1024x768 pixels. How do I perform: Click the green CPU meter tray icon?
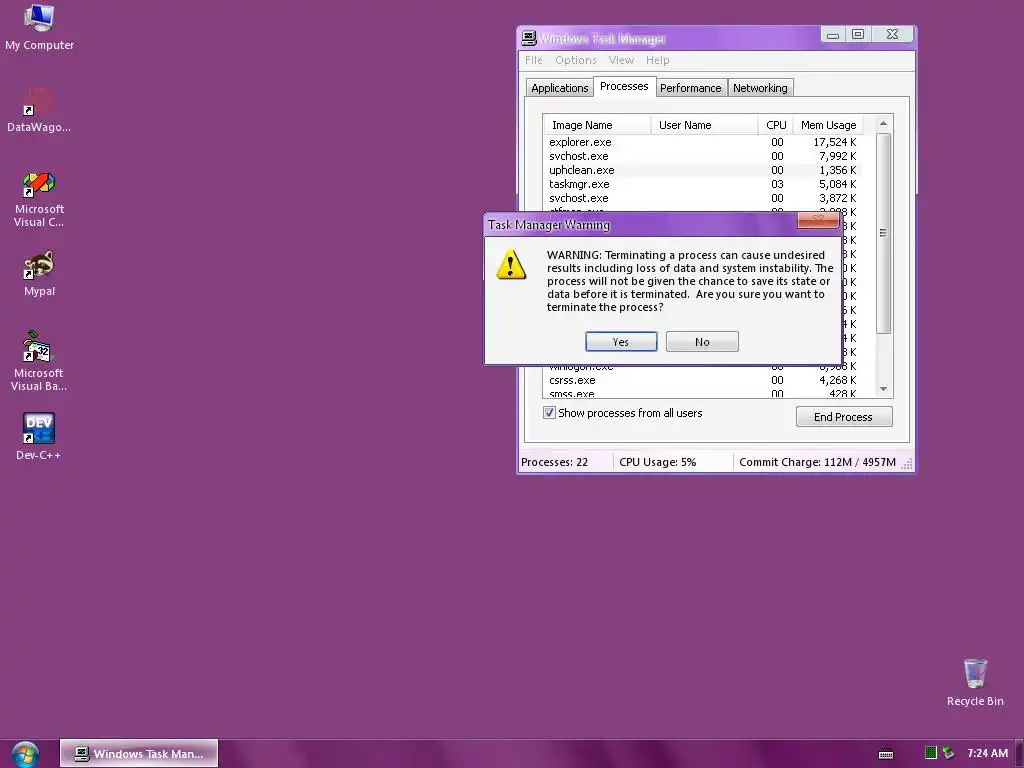click(931, 753)
